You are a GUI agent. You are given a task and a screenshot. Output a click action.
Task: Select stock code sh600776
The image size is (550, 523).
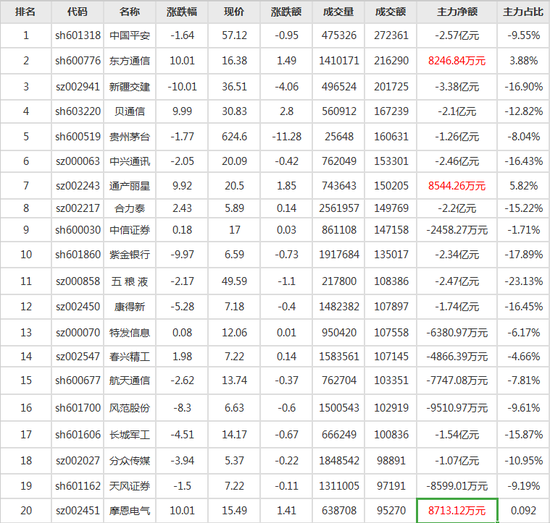click(78, 61)
